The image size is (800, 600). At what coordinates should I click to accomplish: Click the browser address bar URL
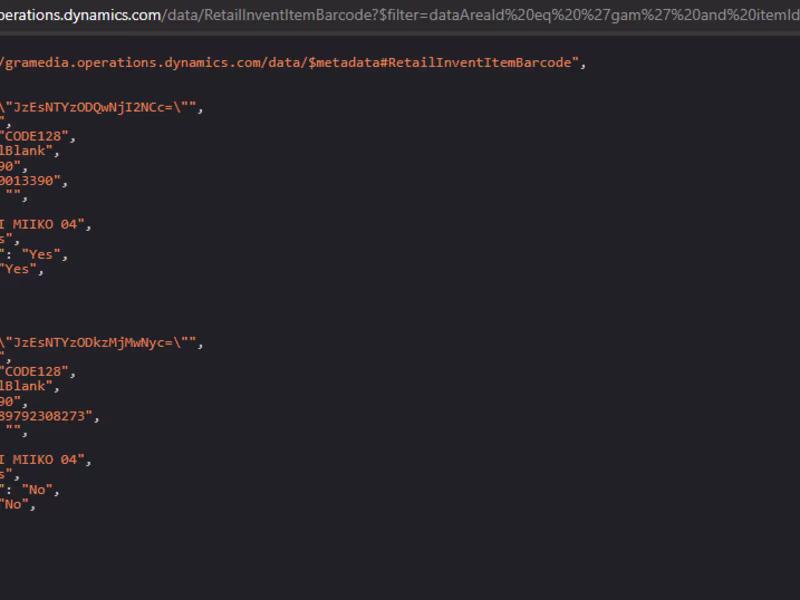[x=400, y=15]
